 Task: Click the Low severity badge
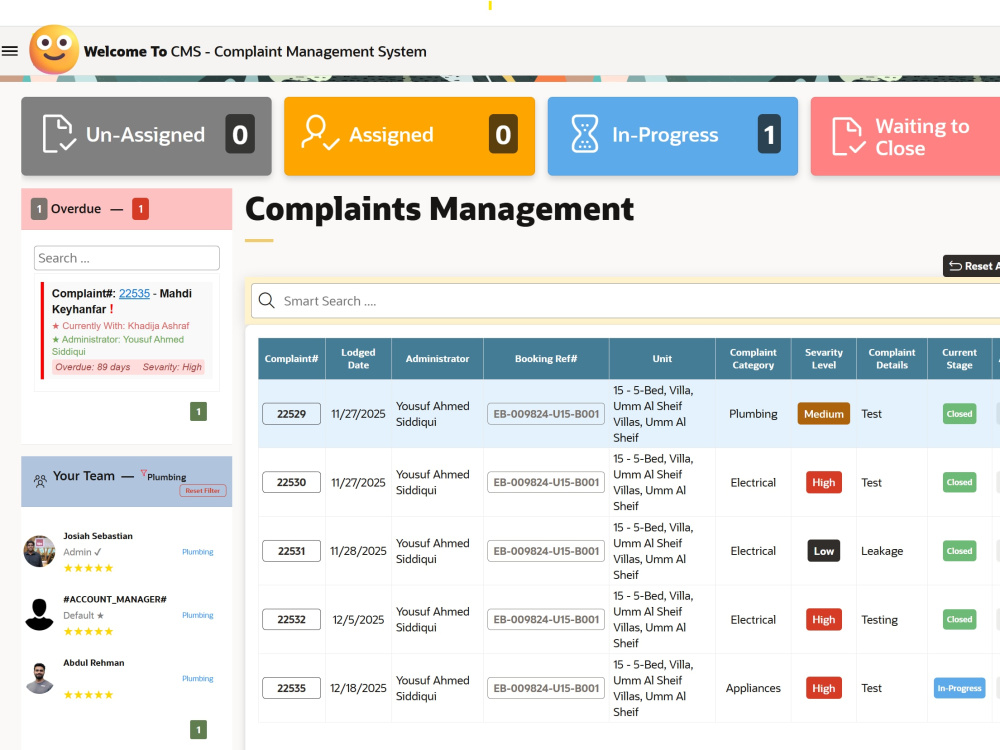(x=823, y=551)
